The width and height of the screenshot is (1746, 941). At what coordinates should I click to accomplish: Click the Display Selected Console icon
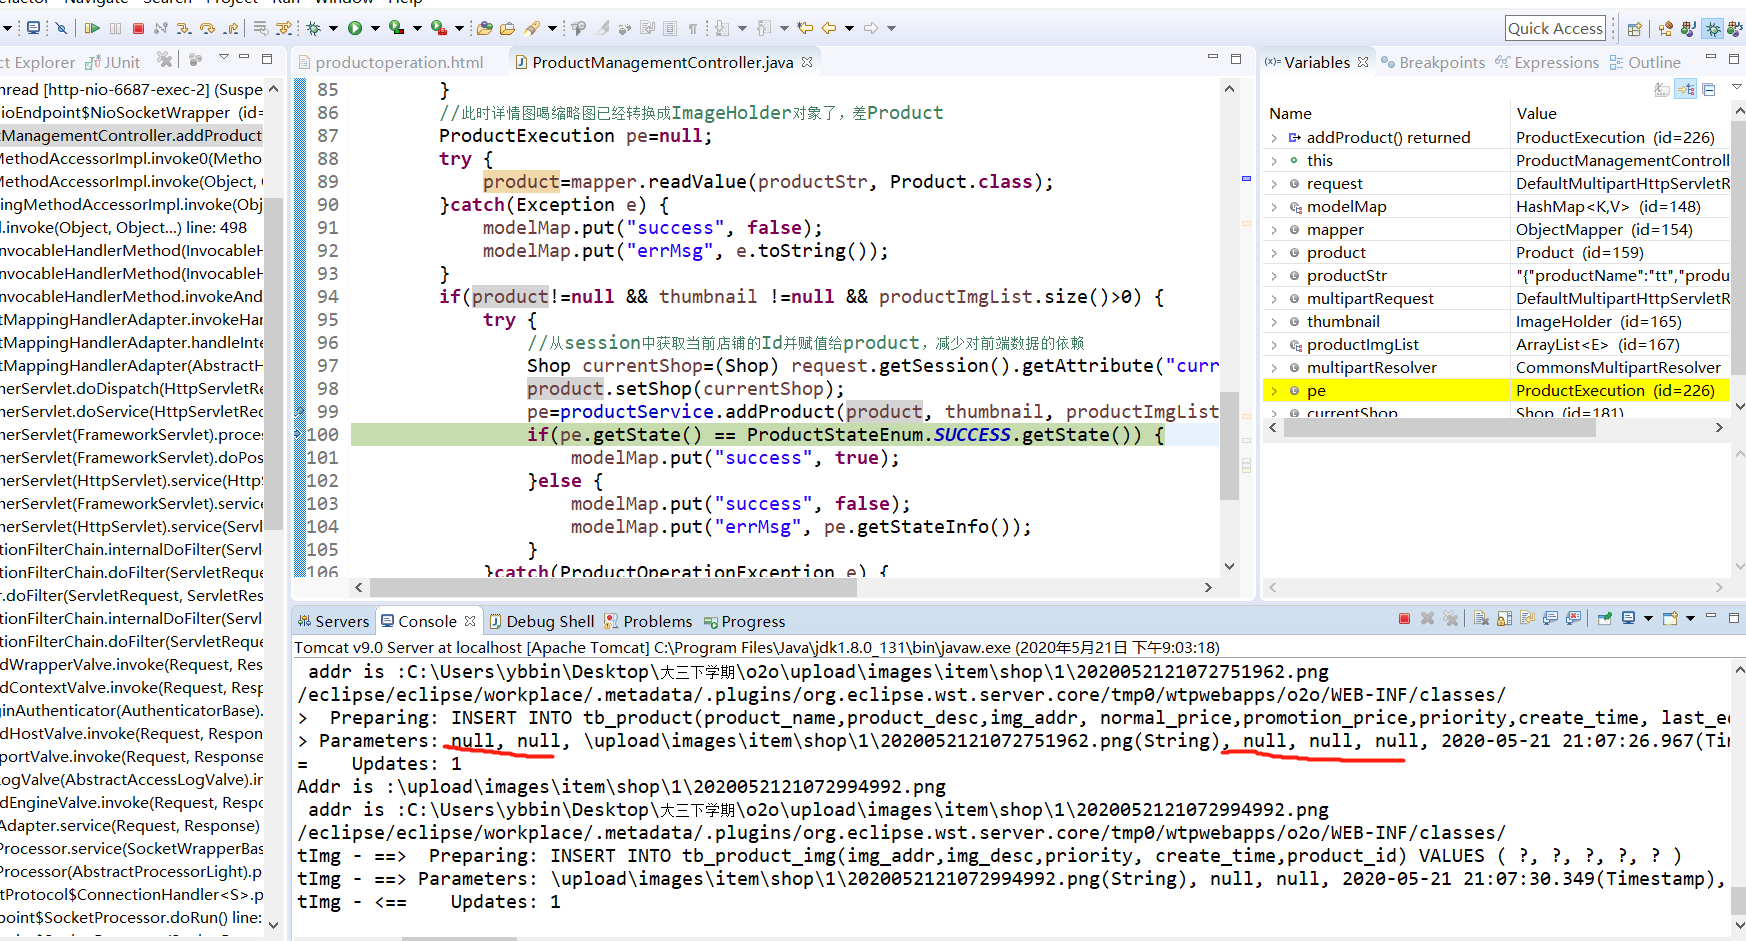pyautogui.click(x=1629, y=618)
